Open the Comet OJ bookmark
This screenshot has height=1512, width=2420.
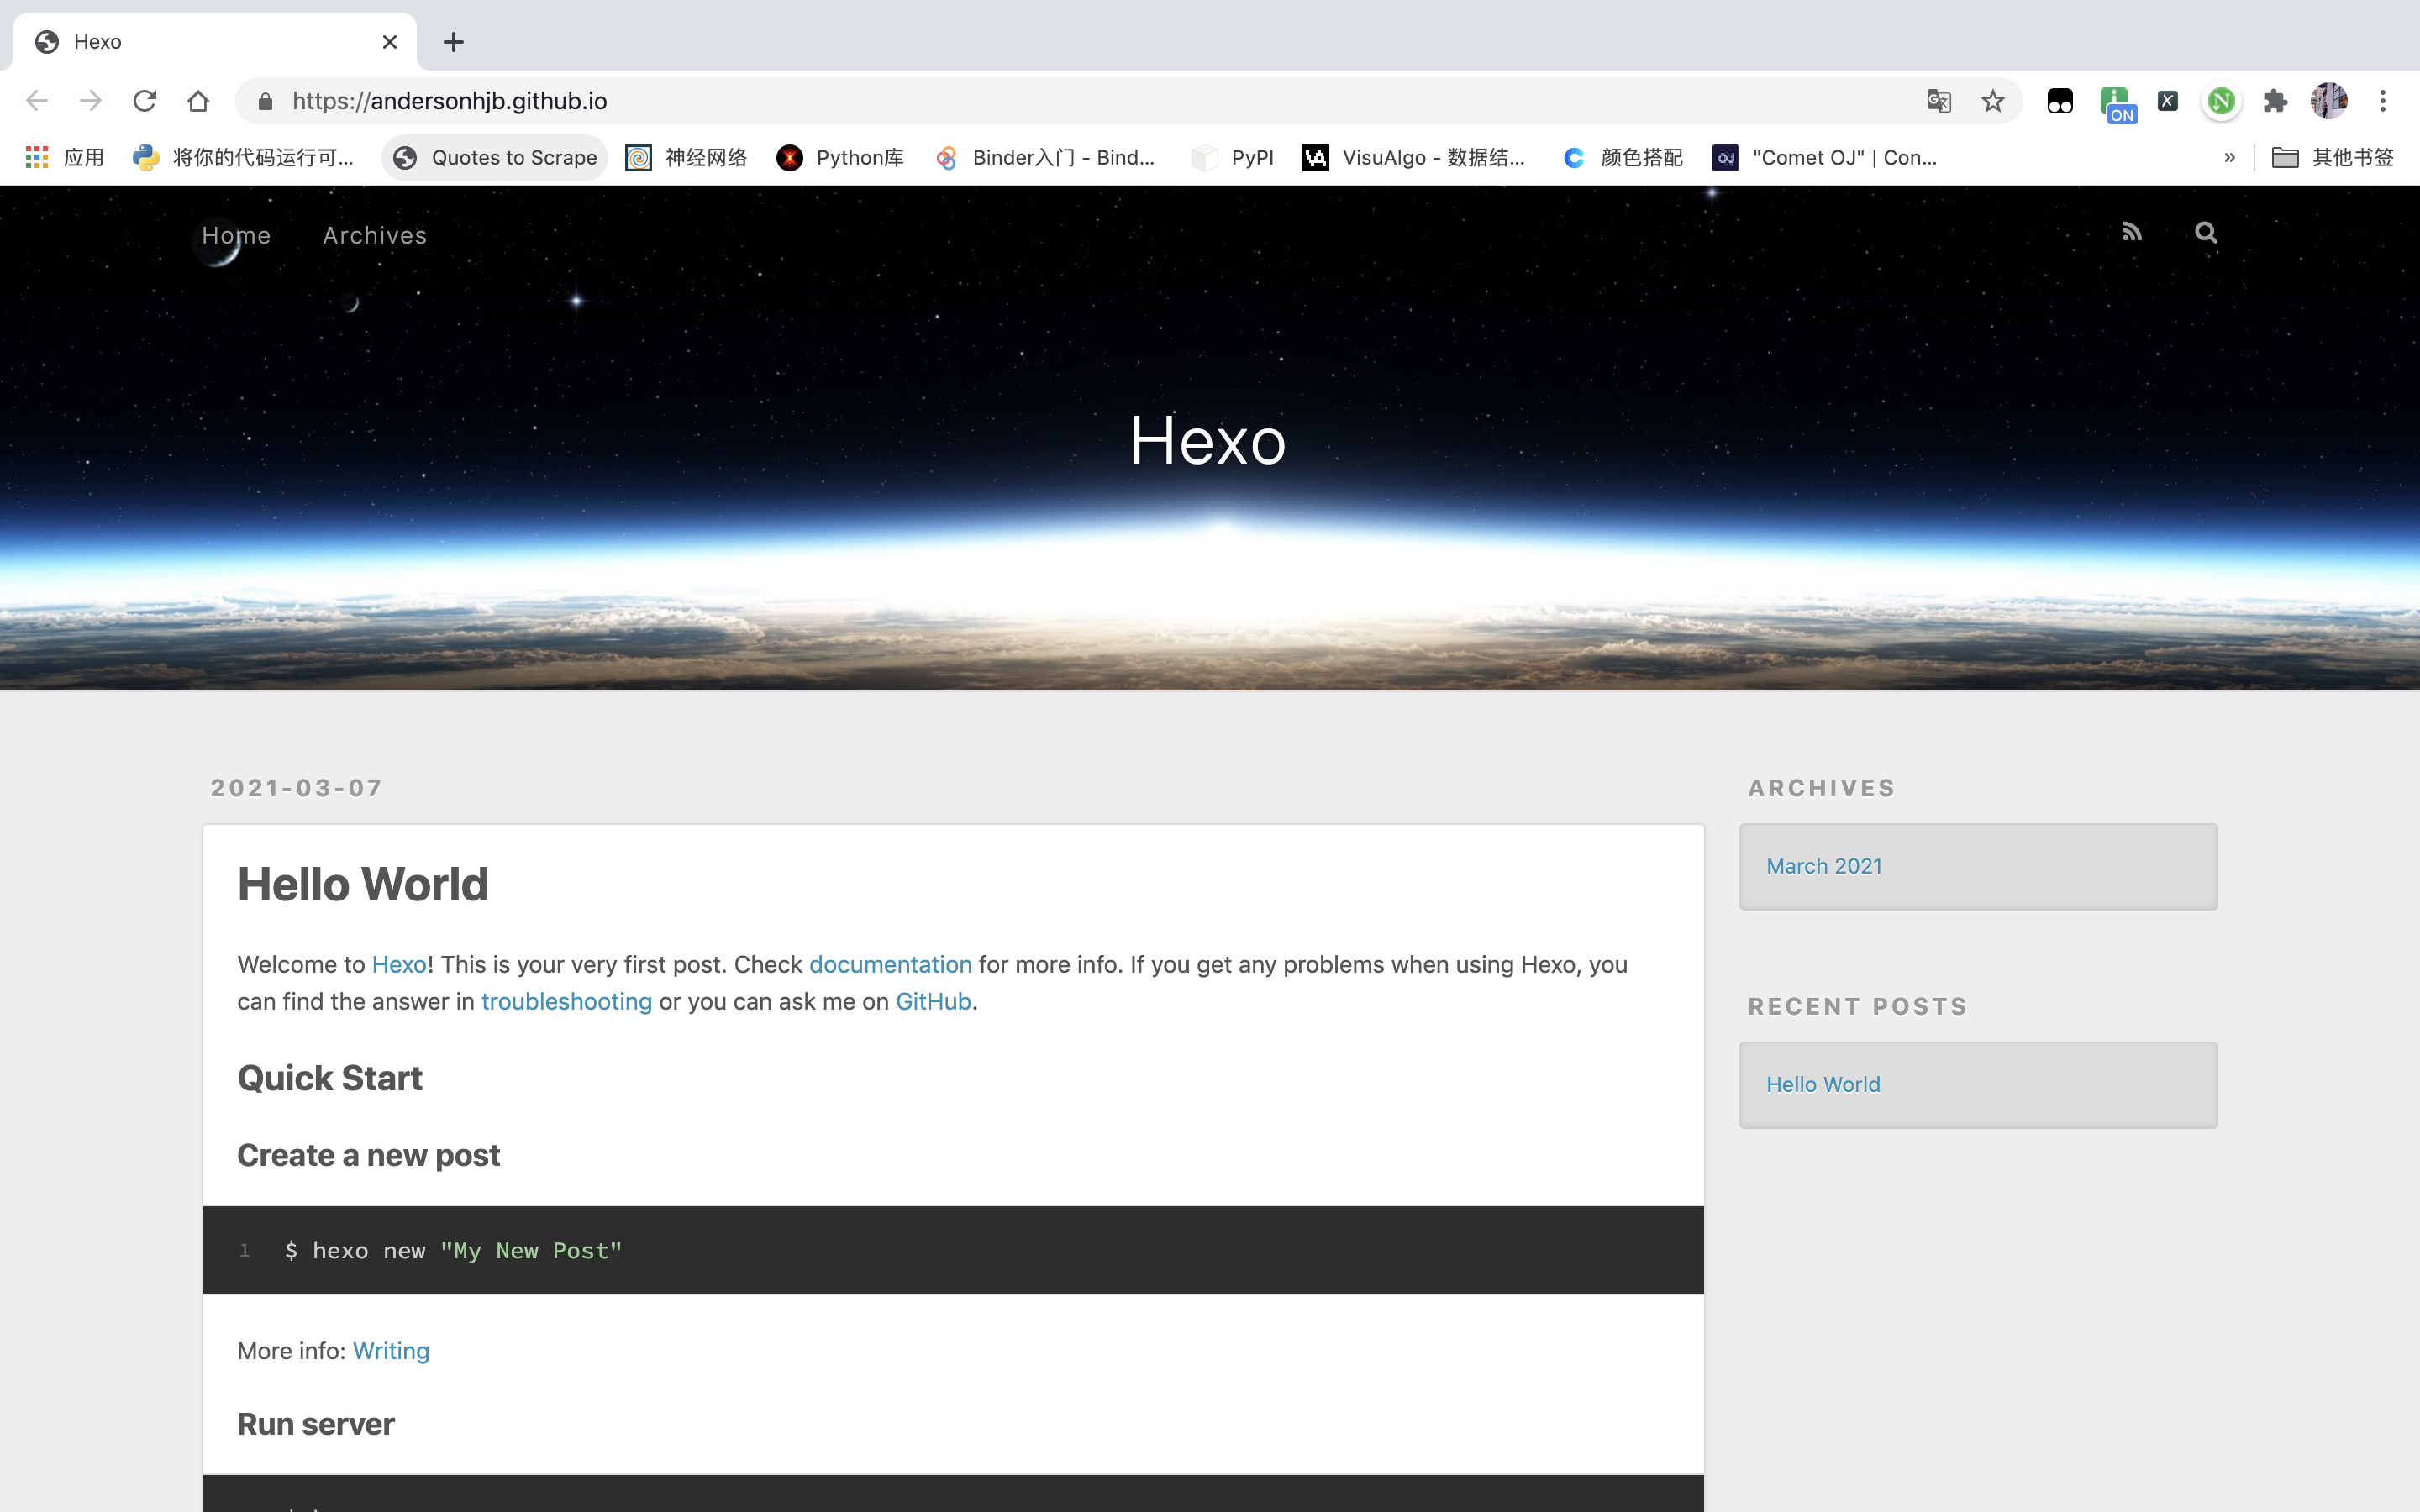point(1825,157)
